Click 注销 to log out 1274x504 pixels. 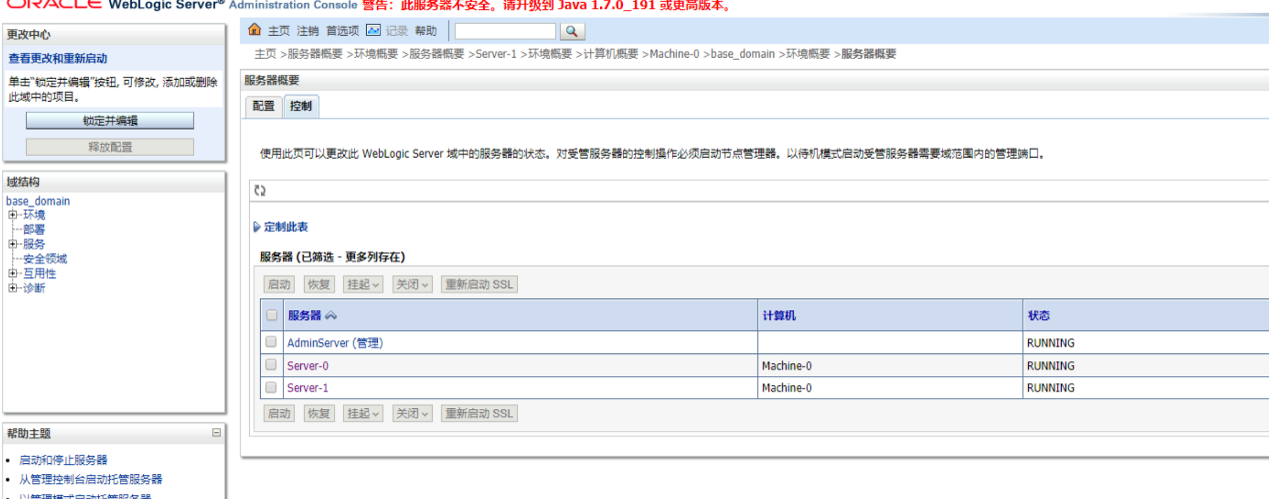click(x=308, y=32)
